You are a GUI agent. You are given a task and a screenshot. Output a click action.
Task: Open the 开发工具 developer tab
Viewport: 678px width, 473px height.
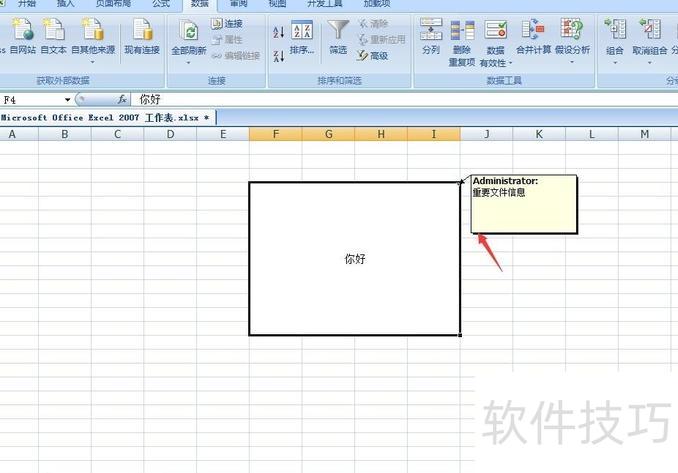click(325, 3)
